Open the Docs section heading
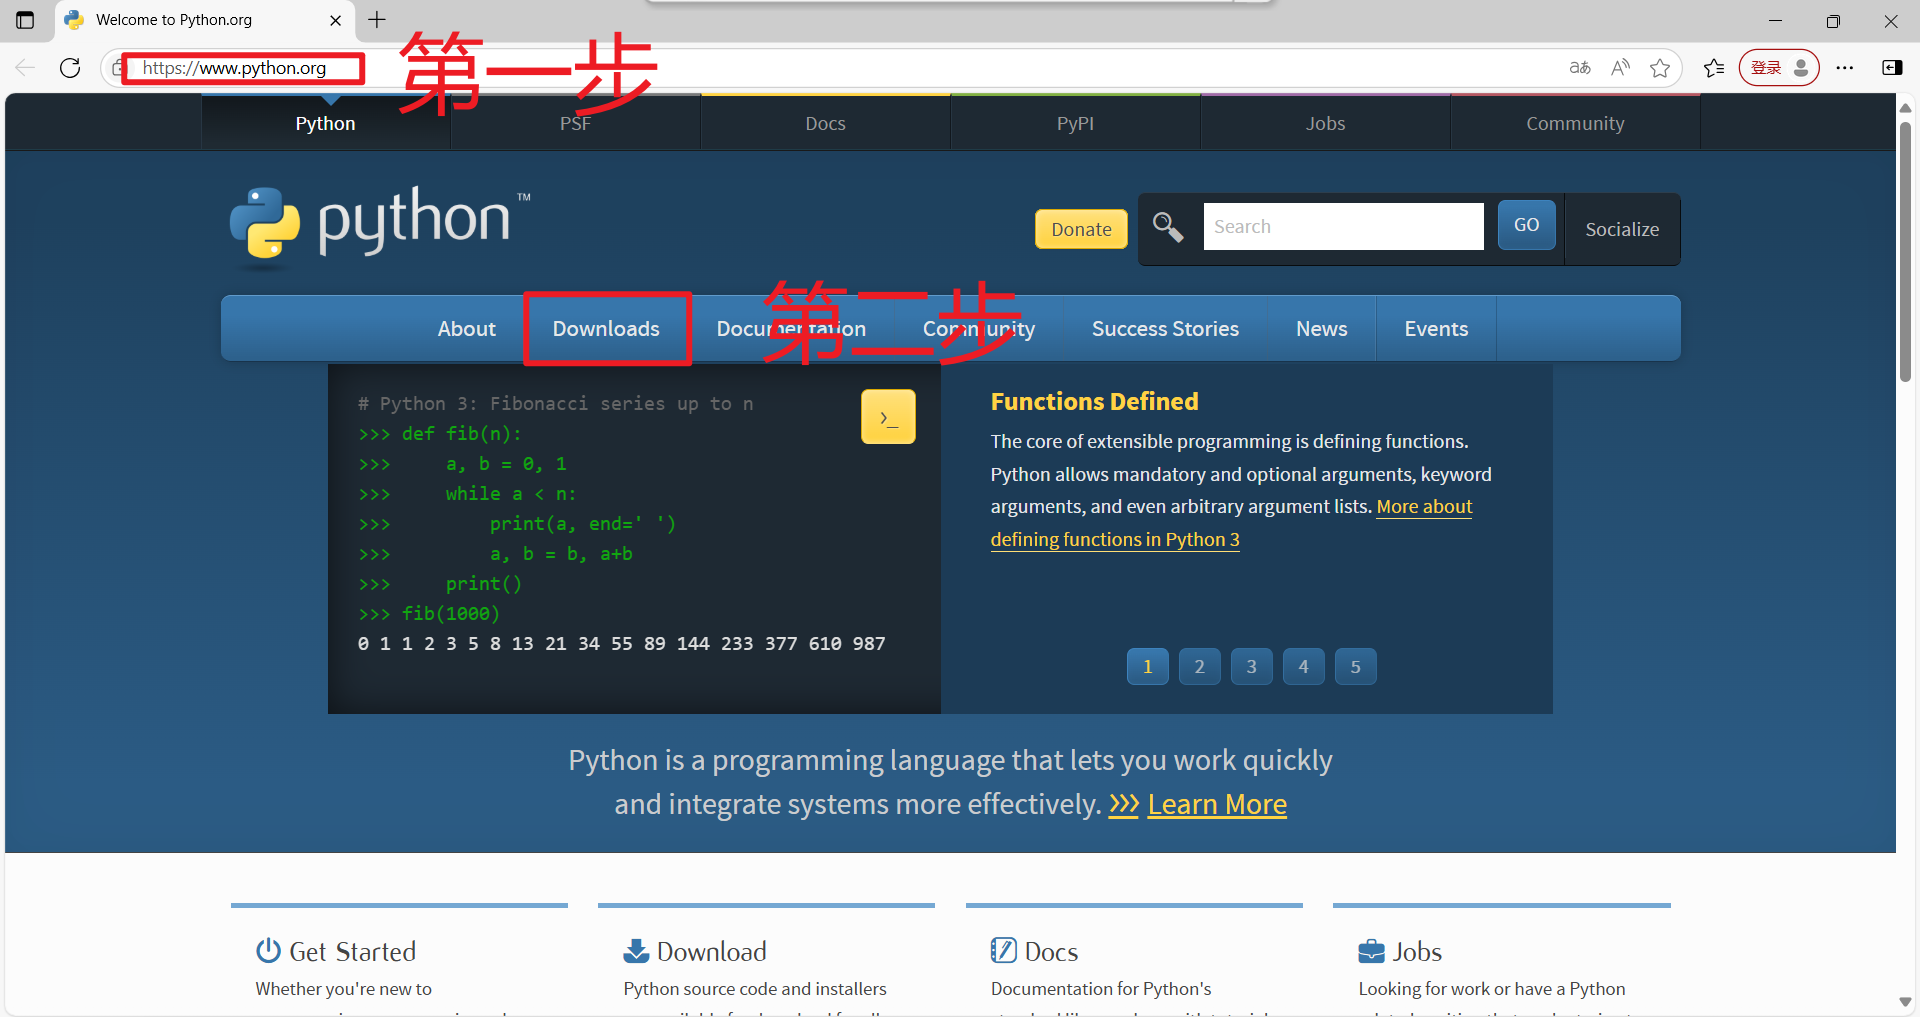The image size is (1920, 1017). pyautogui.click(x=1051, y=951)
